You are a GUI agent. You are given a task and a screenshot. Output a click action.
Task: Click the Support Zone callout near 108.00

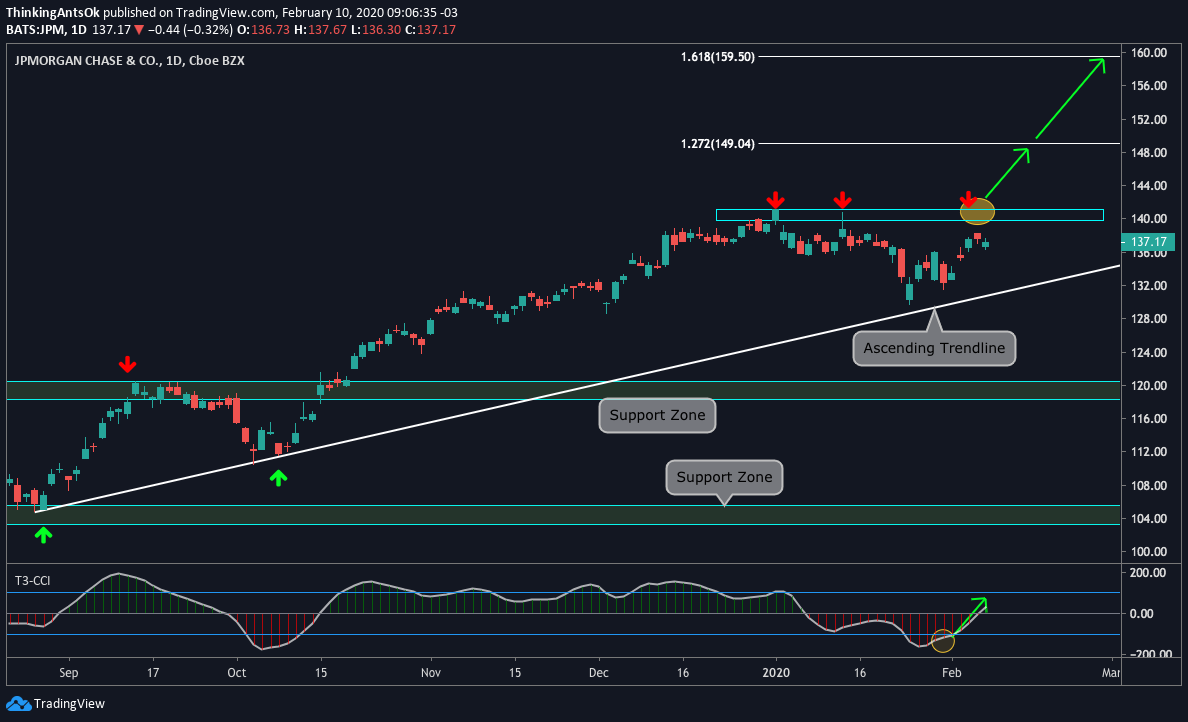724,477
